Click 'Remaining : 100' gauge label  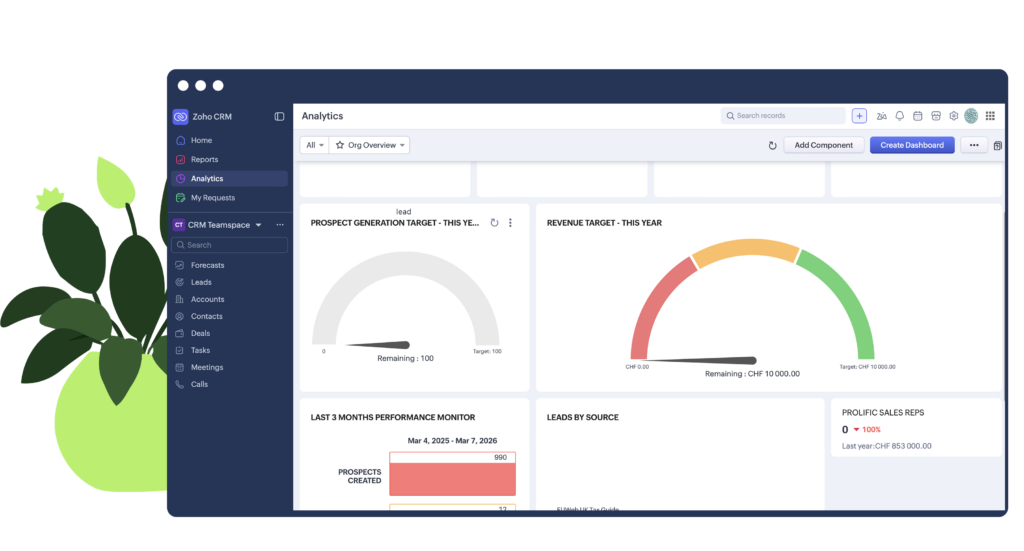pyautogui.click(x=405, y=358)
